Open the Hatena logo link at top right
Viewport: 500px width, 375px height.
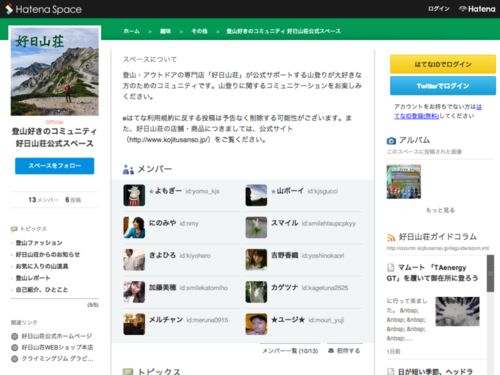point(477,9)
